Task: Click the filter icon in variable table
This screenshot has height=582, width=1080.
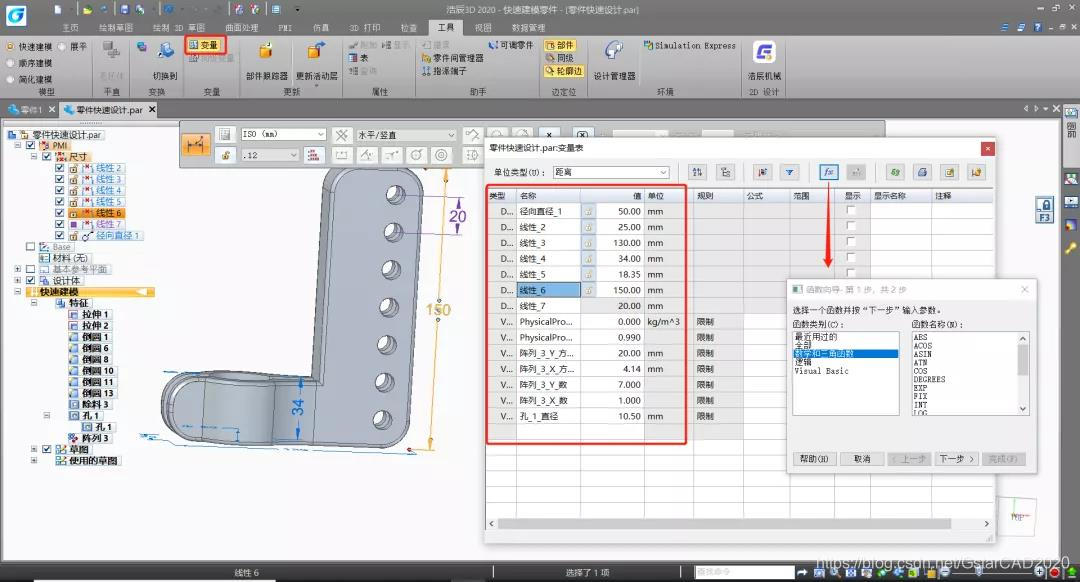Action: [x=789, y=172]
